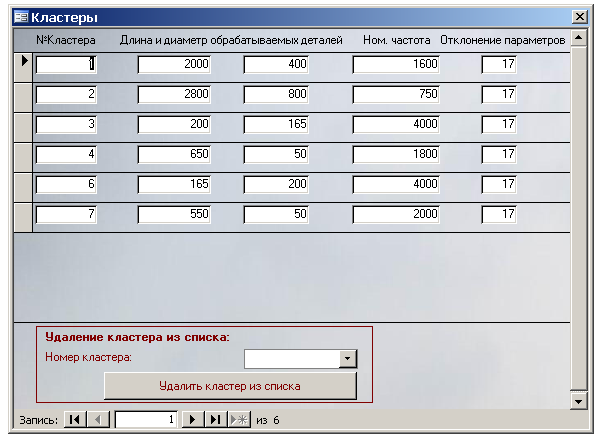This screenshot has width=600, height=442.
Task: Click length field with value 2800
Action: tap(174, 94)
